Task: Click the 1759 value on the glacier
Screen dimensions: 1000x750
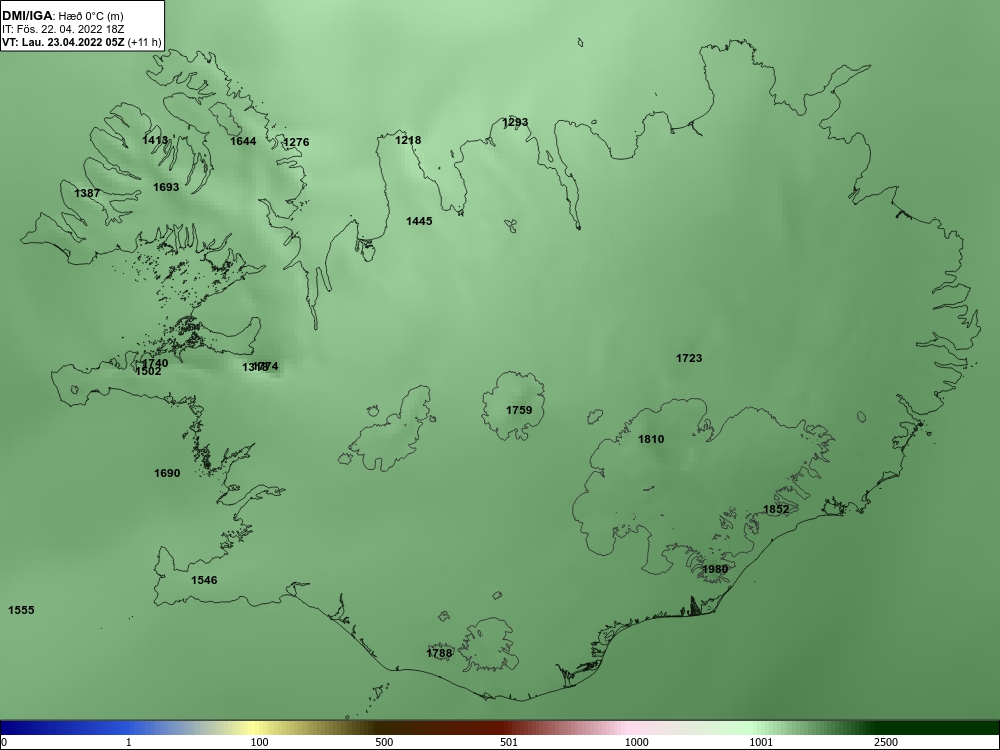Action: (519, 410)
